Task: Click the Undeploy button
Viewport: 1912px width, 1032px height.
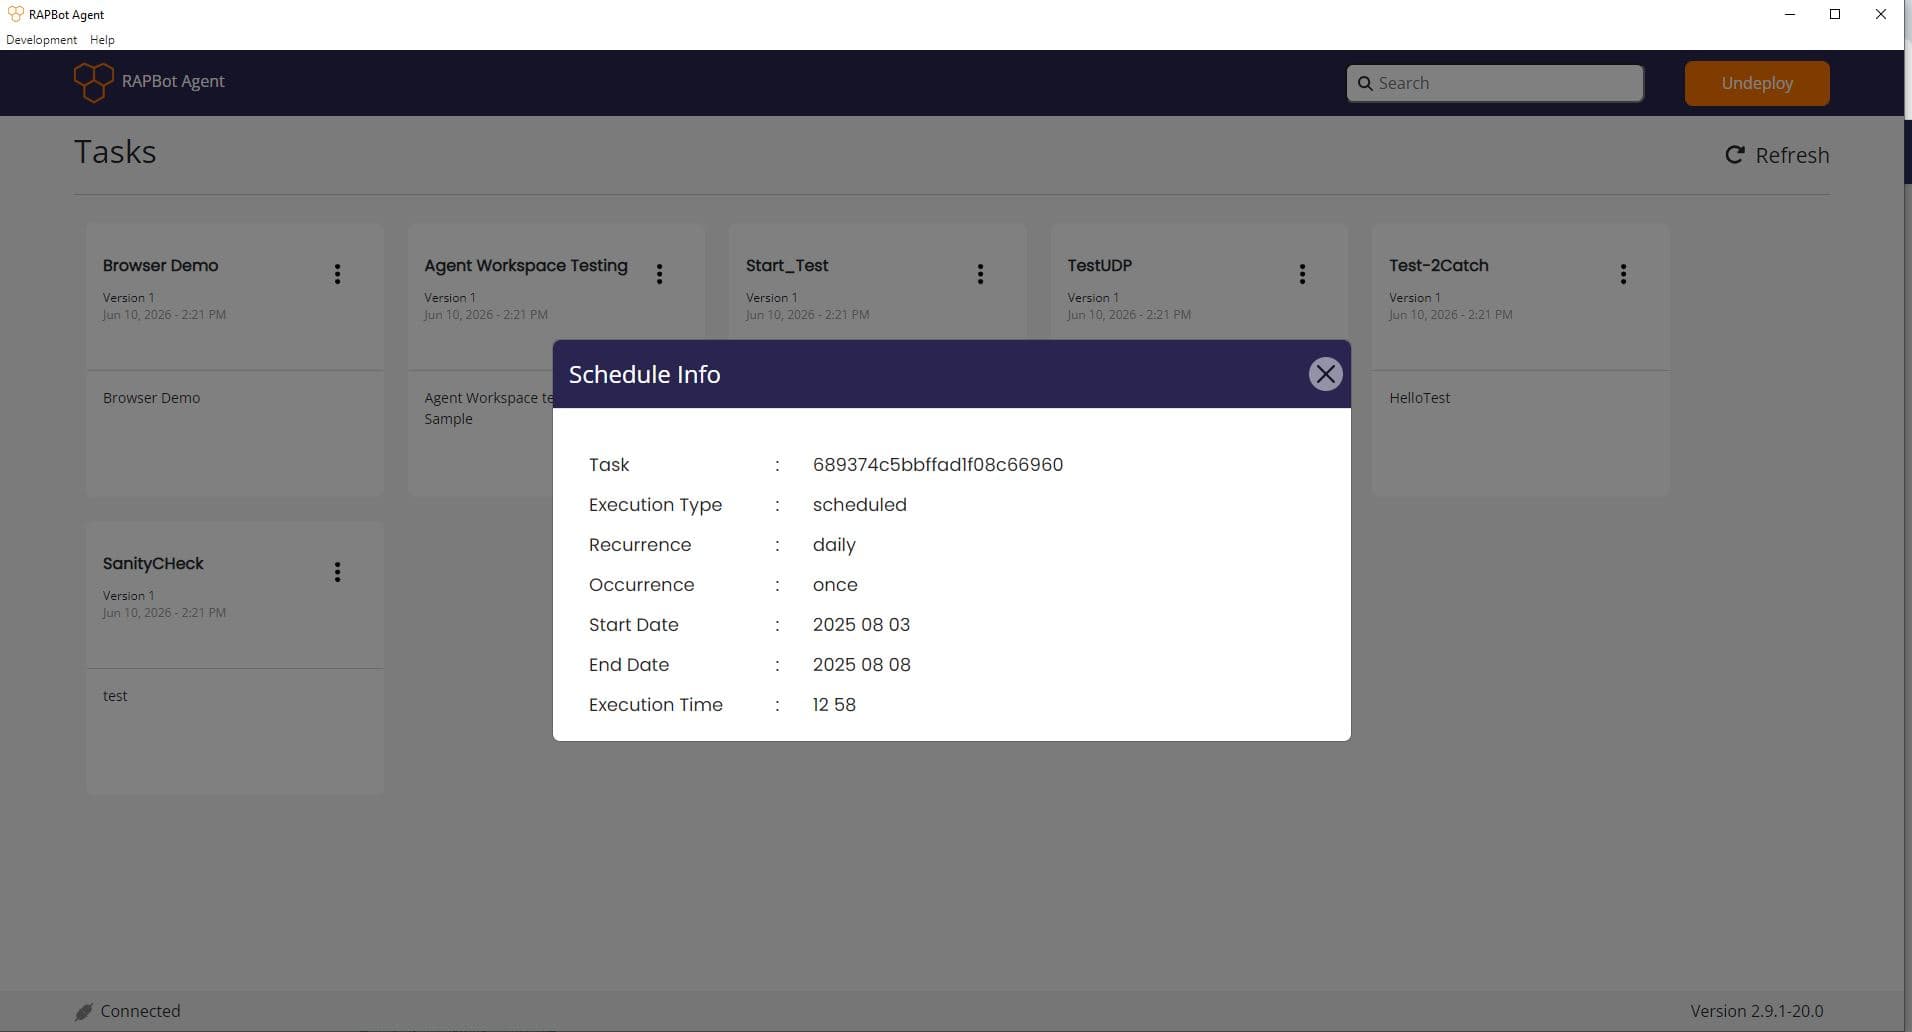Action: coord(1757,83)
